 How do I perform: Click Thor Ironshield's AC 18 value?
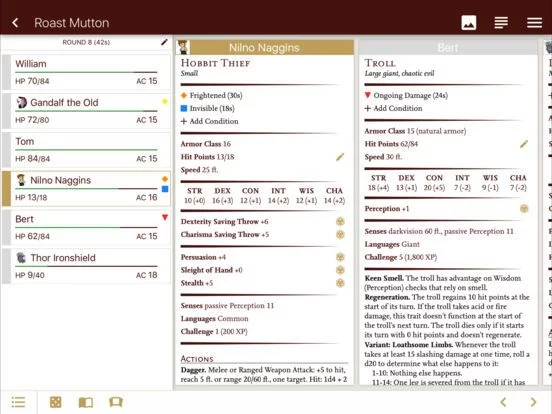[x=146, y=275]
